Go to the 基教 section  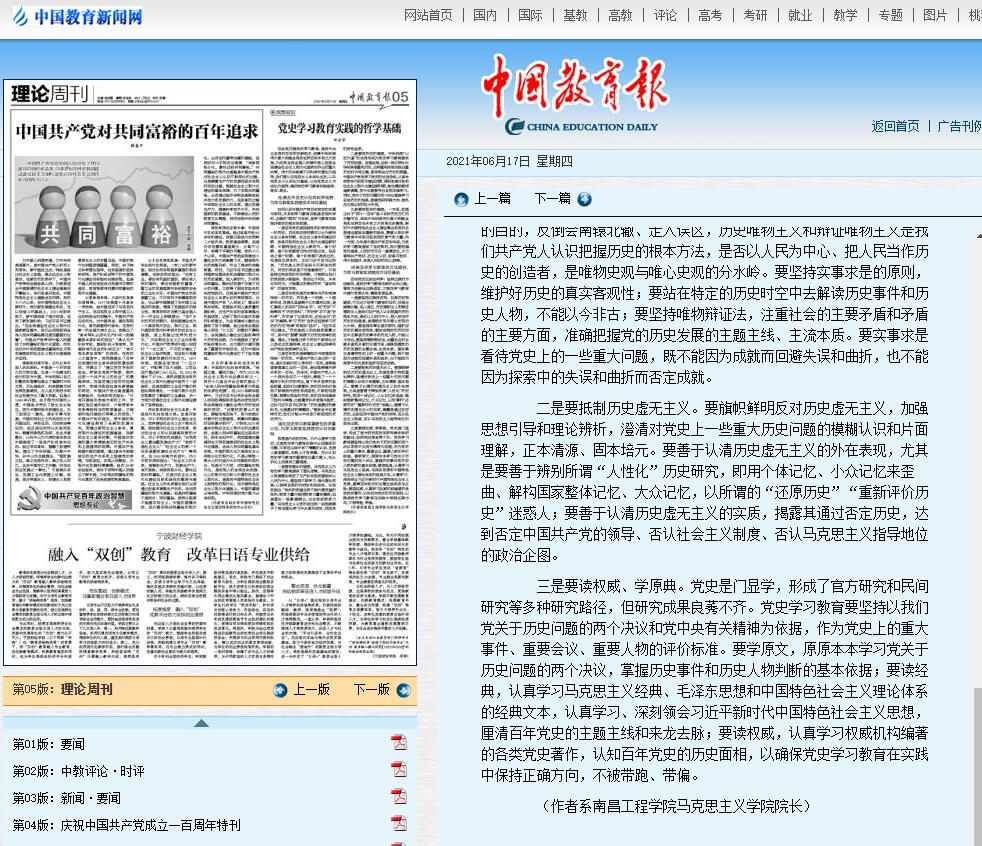point(576,15)
